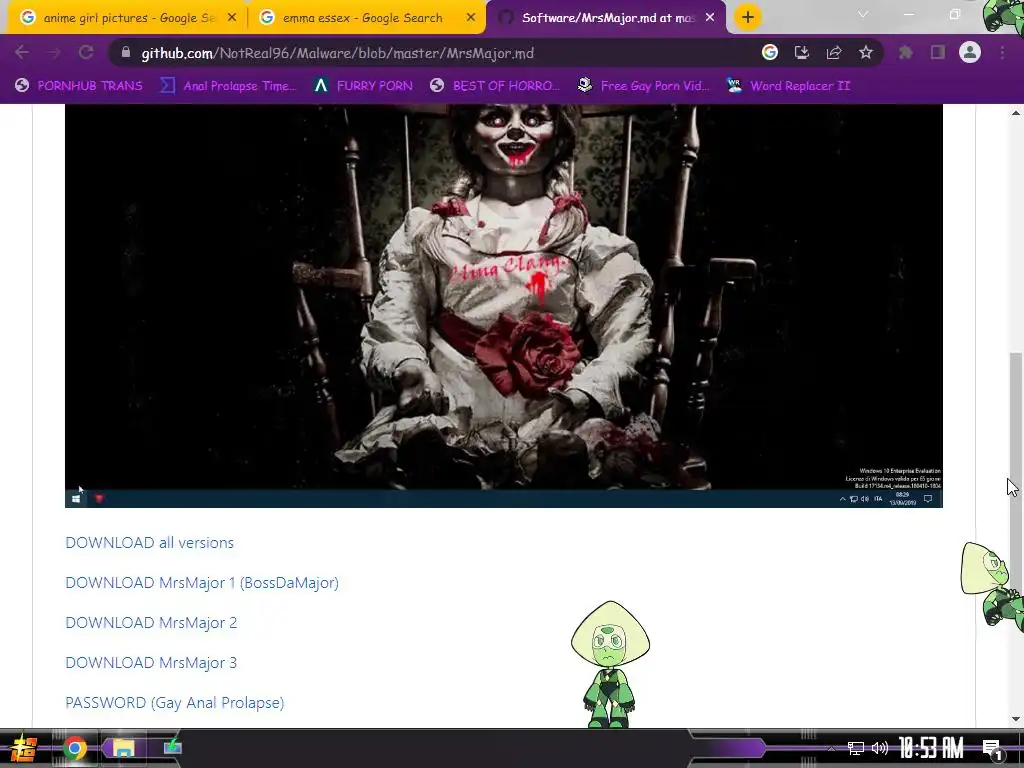Go back to the previous page
The height and width of the screenshot is (768, 1024).
coord(22,52)
